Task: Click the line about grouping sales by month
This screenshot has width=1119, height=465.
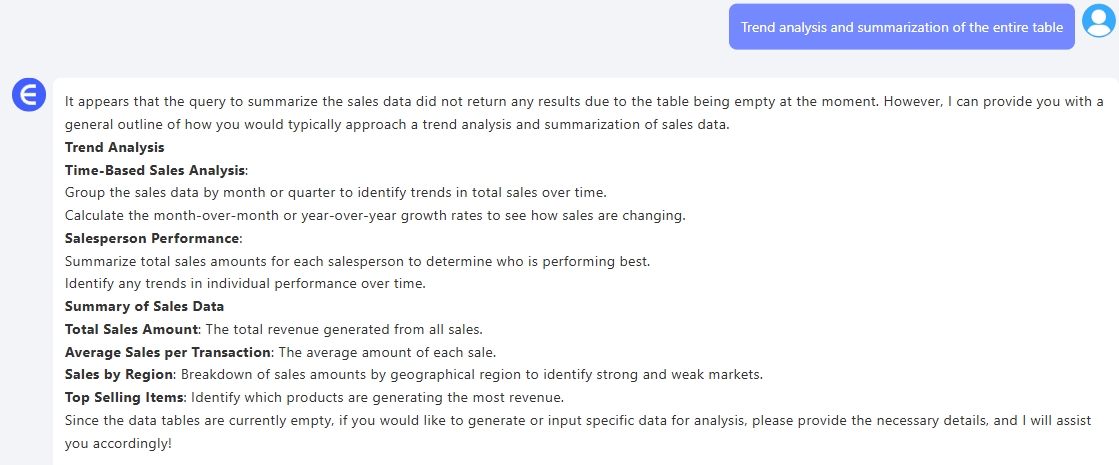Action: tap(335, 192)
